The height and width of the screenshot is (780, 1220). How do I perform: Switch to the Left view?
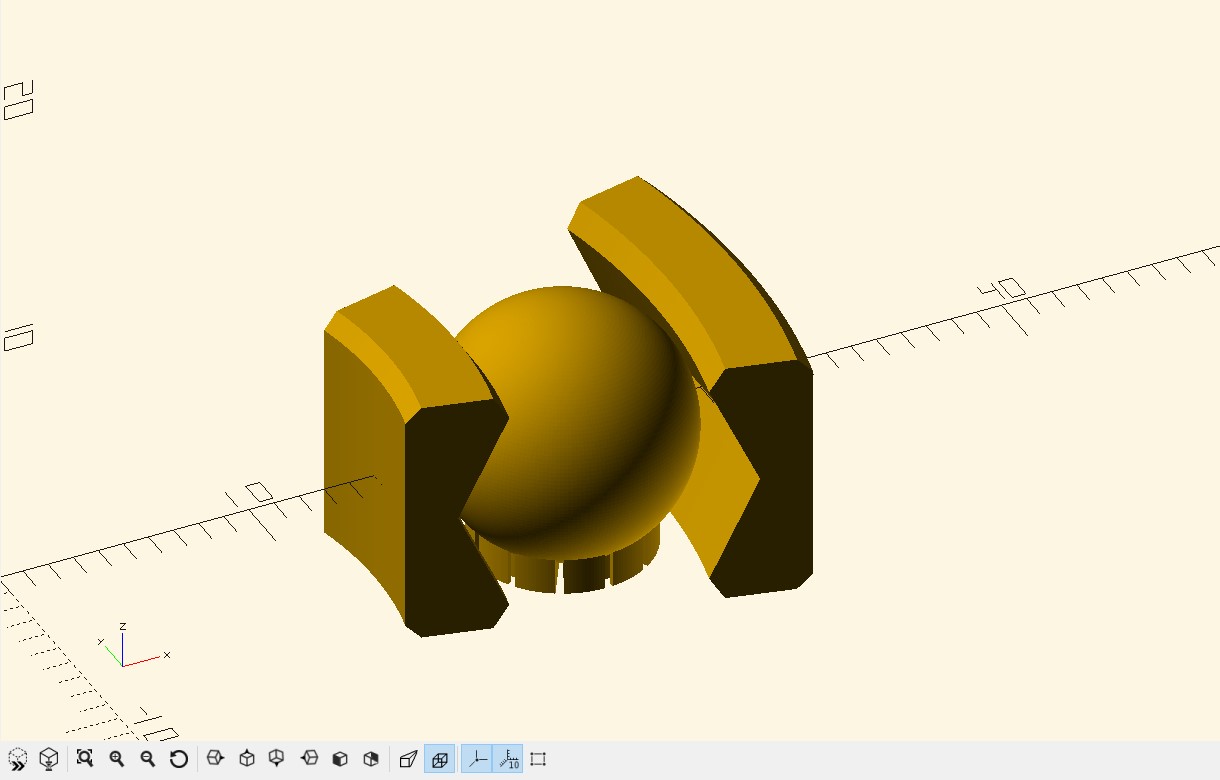[309, 759]
